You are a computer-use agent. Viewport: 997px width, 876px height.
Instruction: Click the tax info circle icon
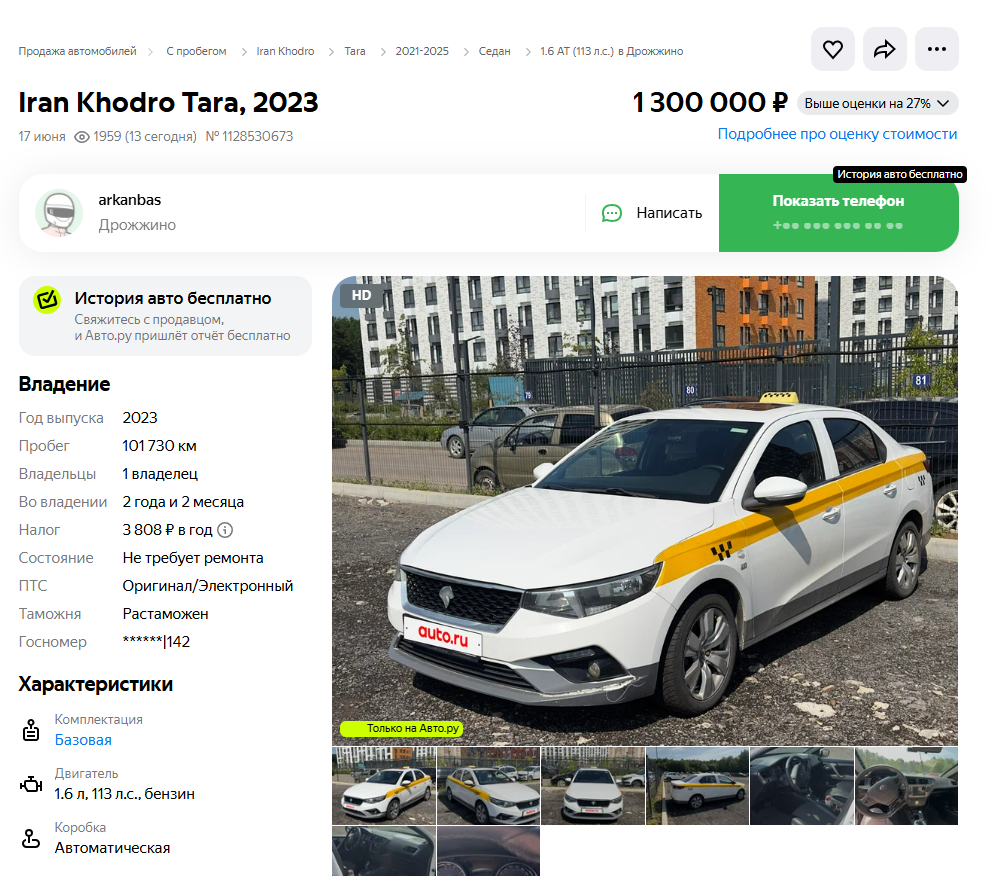(225, 530)
